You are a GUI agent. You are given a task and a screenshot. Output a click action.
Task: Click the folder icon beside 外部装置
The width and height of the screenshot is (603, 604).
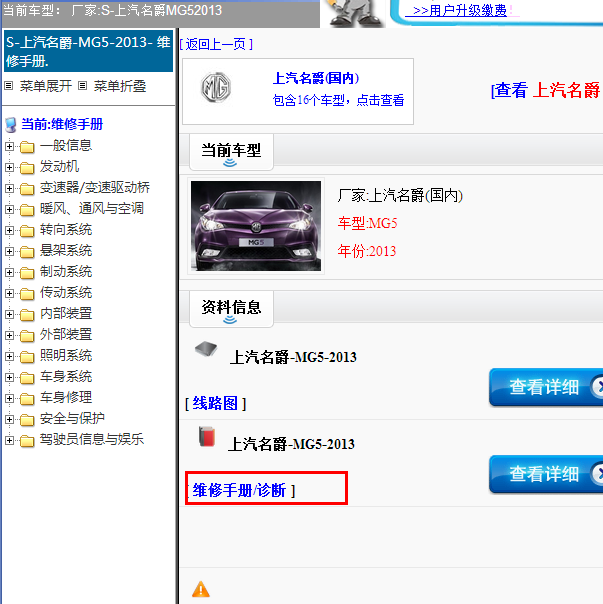tap(27, 336)
